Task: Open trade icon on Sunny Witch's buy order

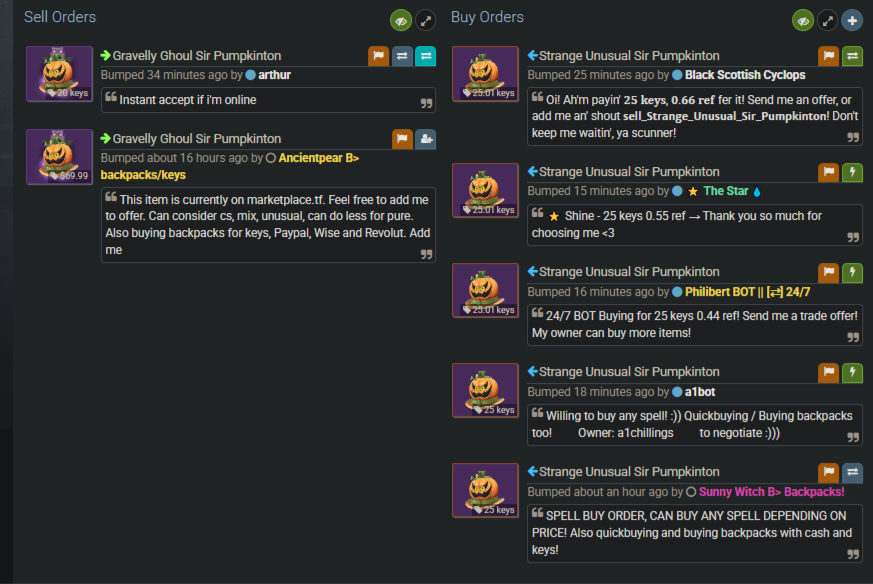Action: [852, 472]
